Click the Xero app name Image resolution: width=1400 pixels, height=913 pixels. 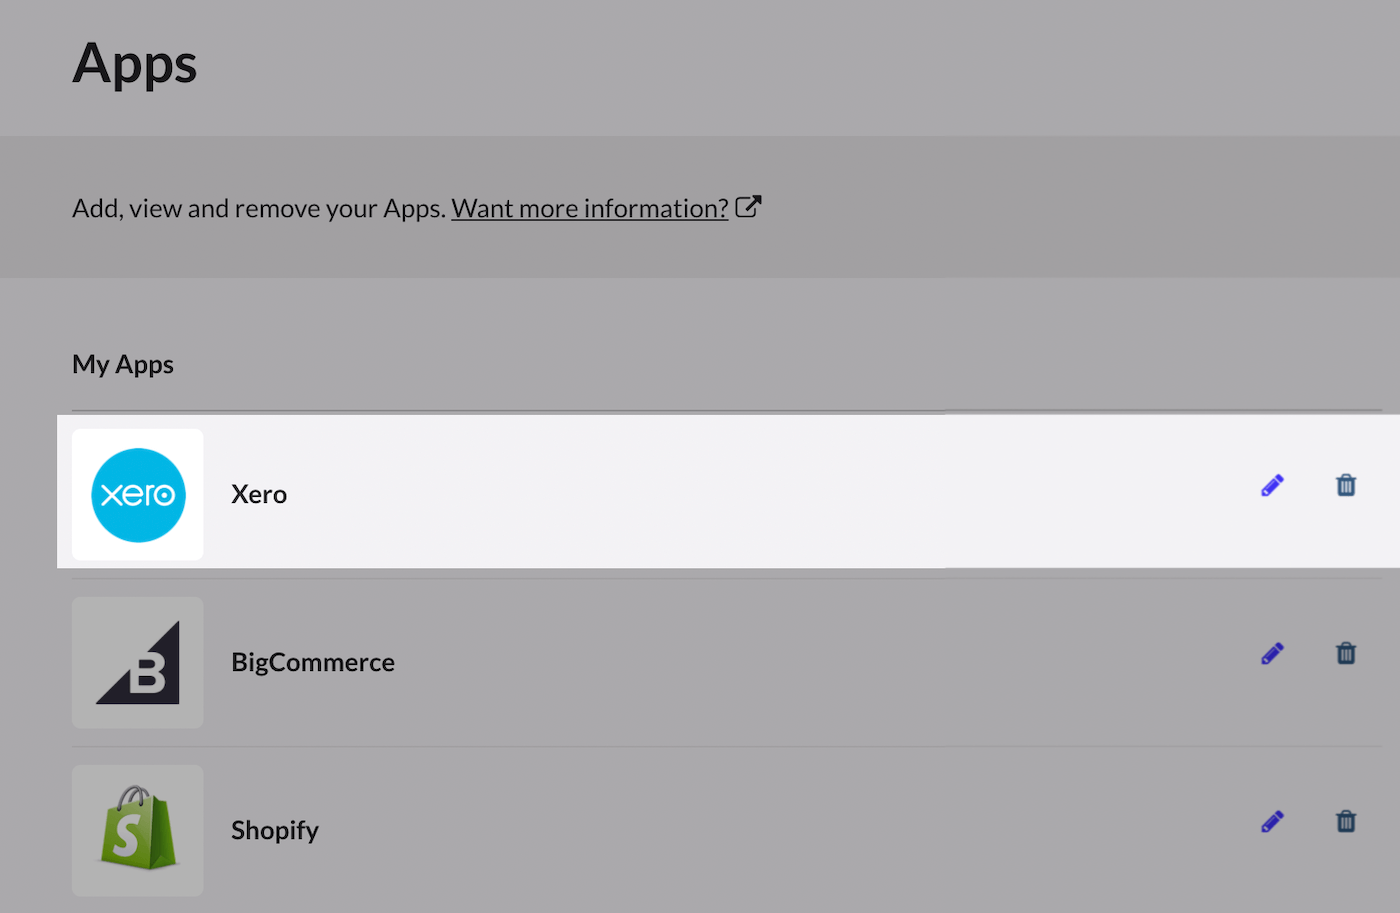point(259,494)
